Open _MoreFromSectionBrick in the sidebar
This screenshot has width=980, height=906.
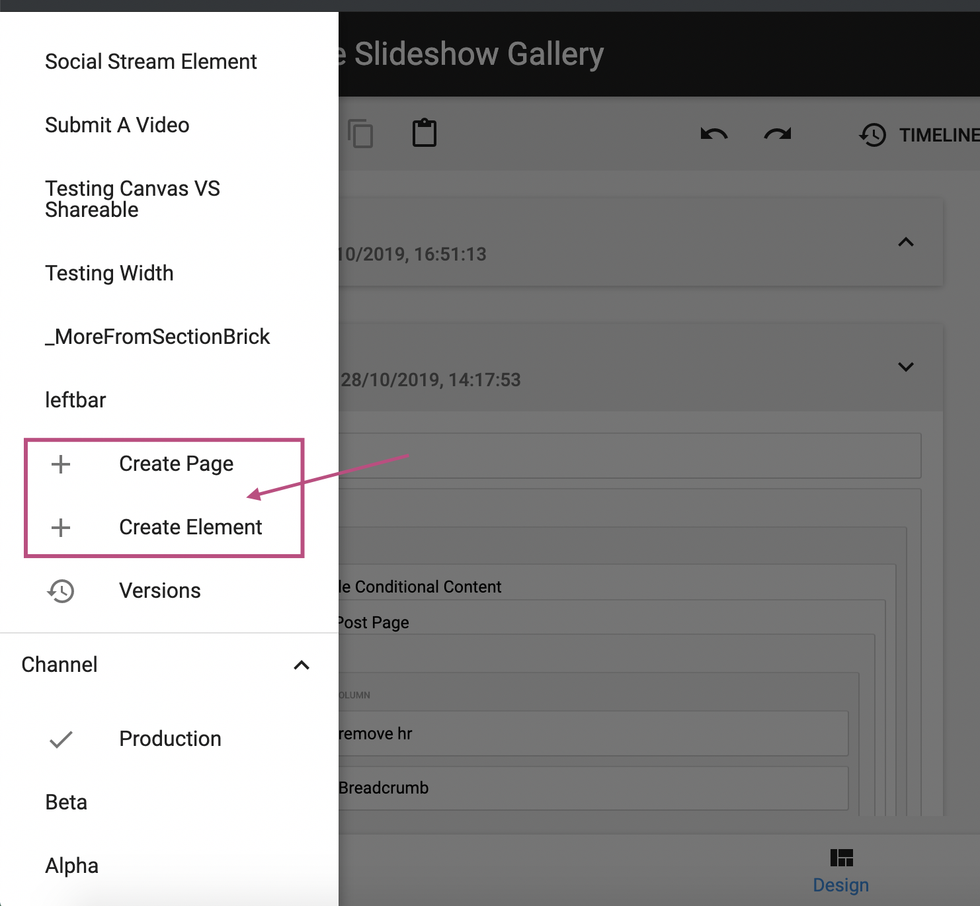coord(157,337)
